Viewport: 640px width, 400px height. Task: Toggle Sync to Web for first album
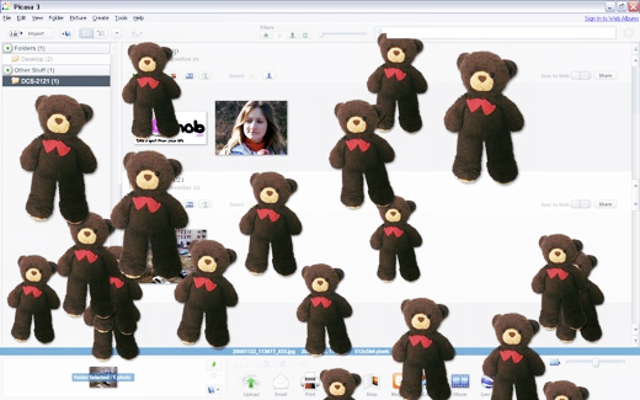(x=580, y=76)
